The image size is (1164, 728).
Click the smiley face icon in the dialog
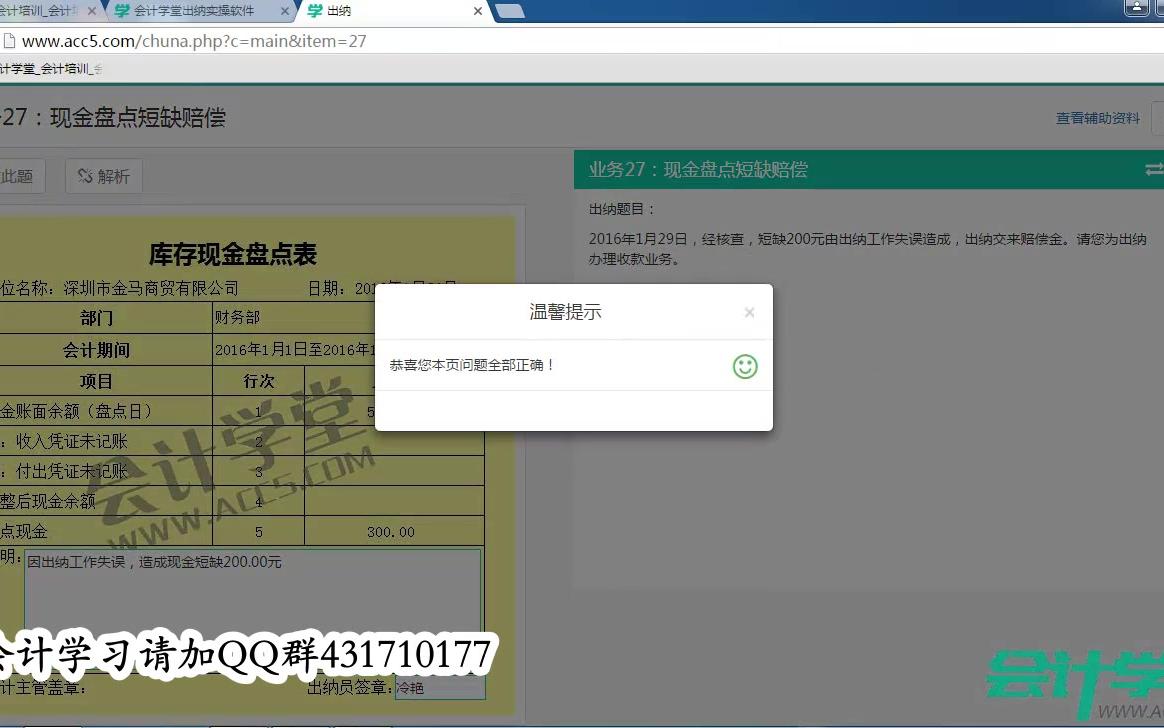[744, 367]
